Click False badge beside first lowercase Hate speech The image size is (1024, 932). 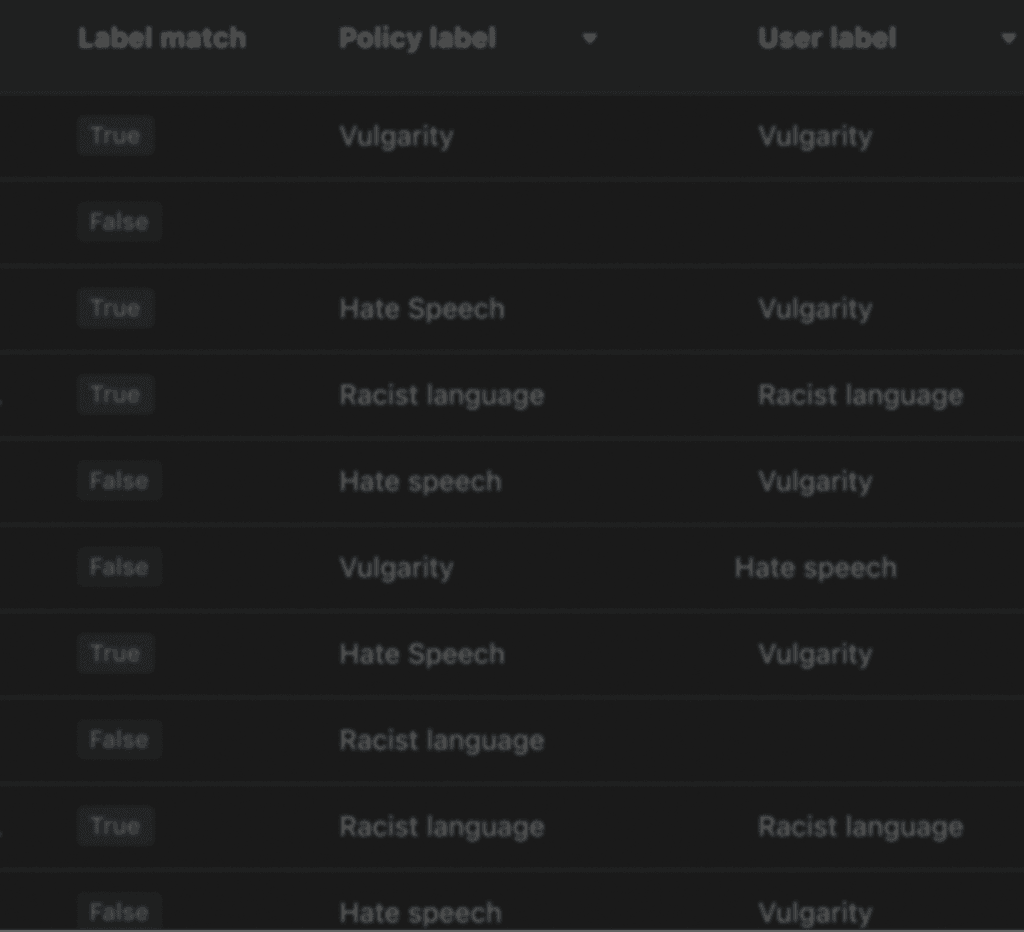pos(120,481)
